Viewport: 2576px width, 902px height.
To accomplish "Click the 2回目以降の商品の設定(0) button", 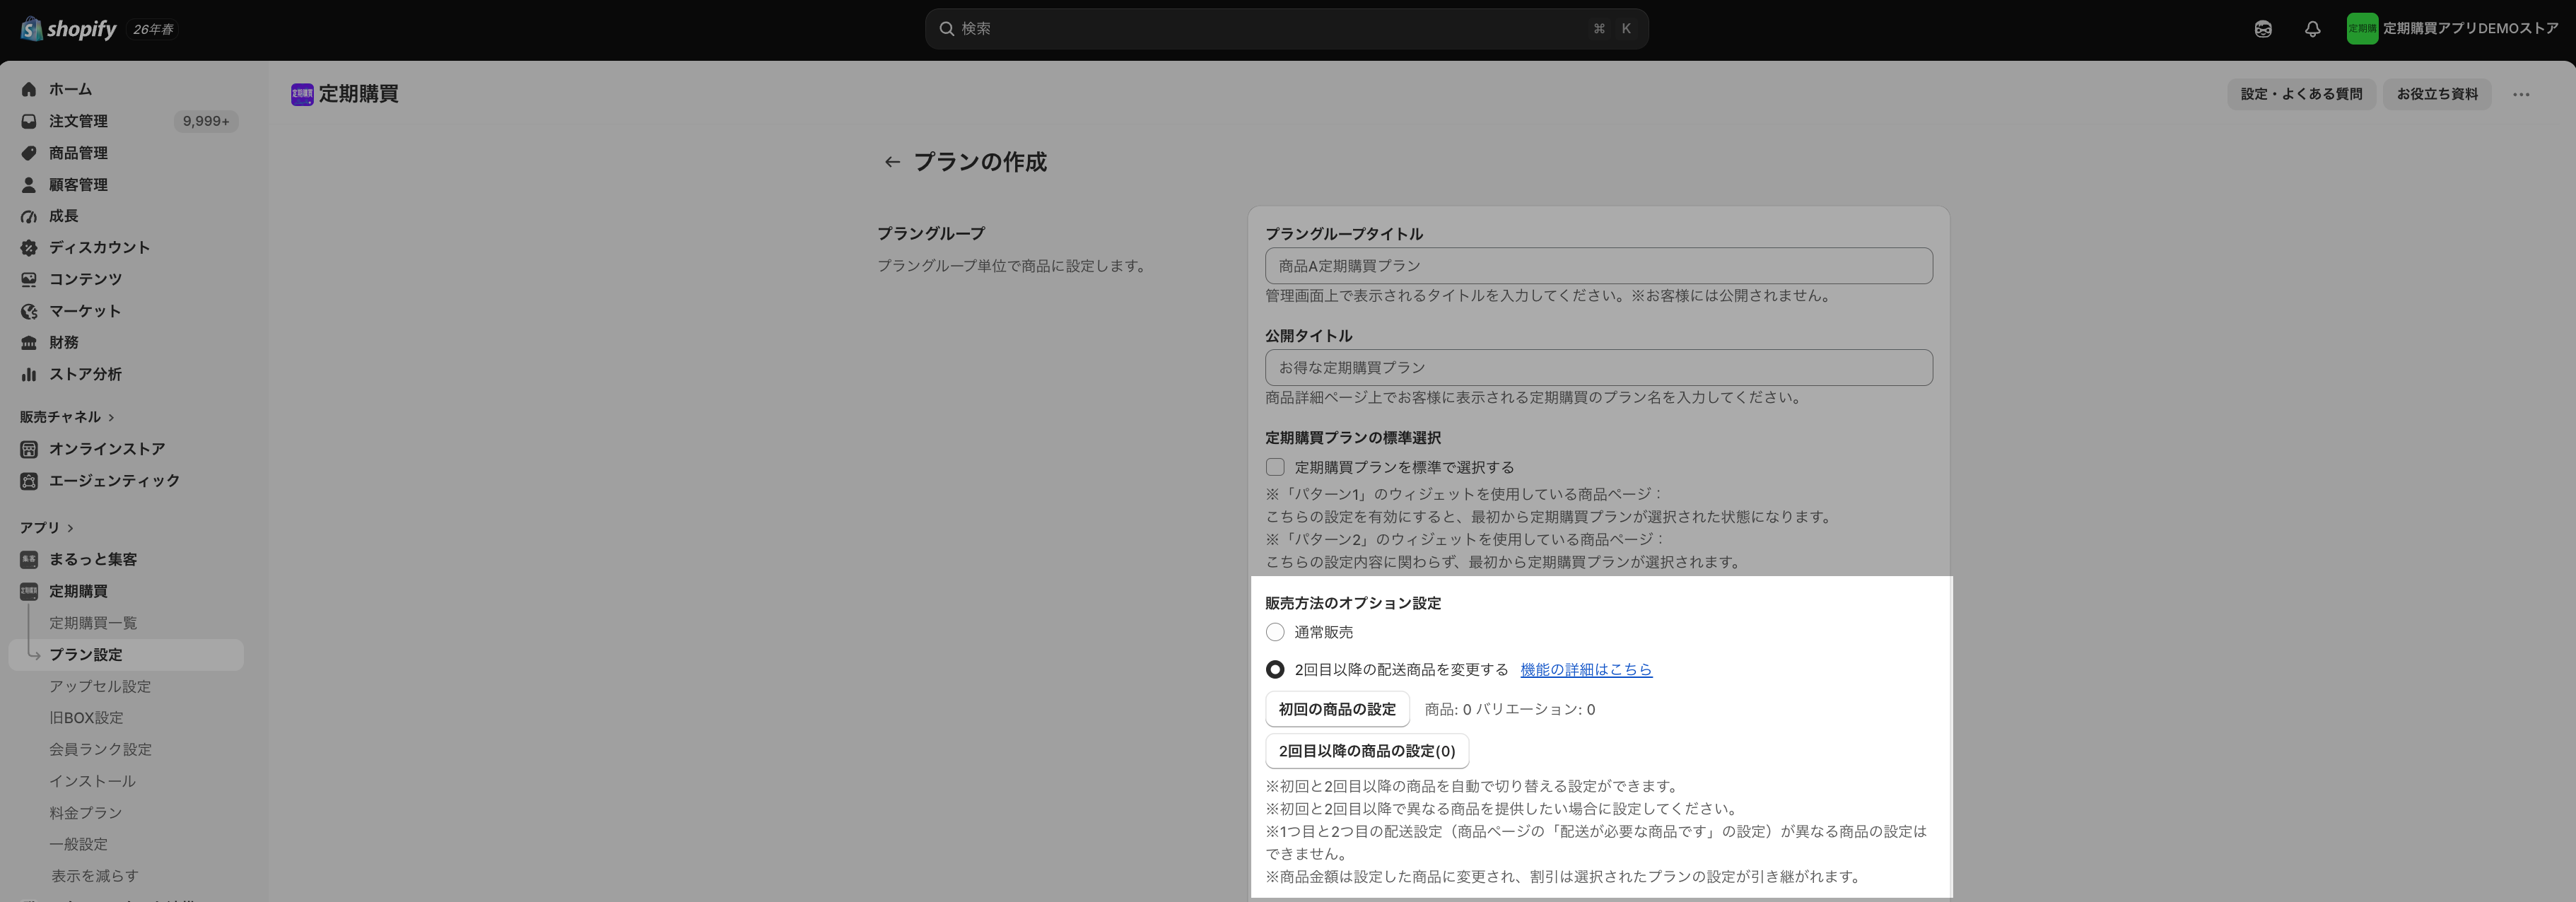I will (x=1367, y=751).
